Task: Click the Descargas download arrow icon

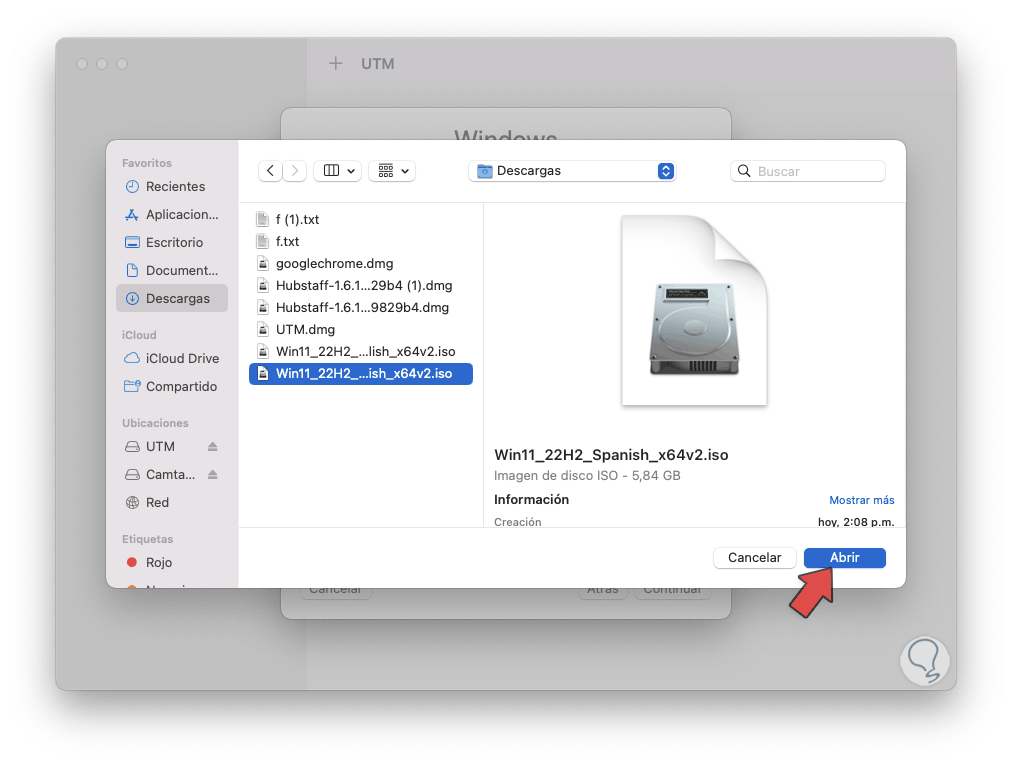Action: point(132,298)
